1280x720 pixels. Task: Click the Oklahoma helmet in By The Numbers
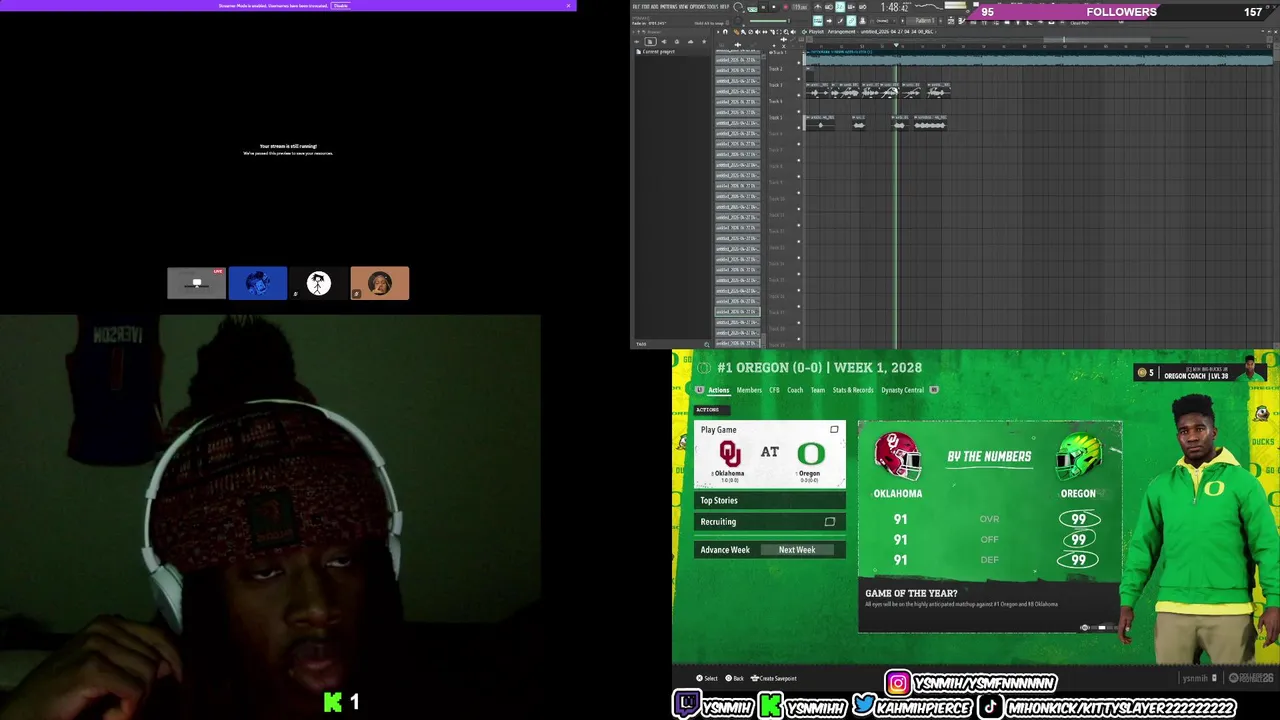tap(897, 456)
